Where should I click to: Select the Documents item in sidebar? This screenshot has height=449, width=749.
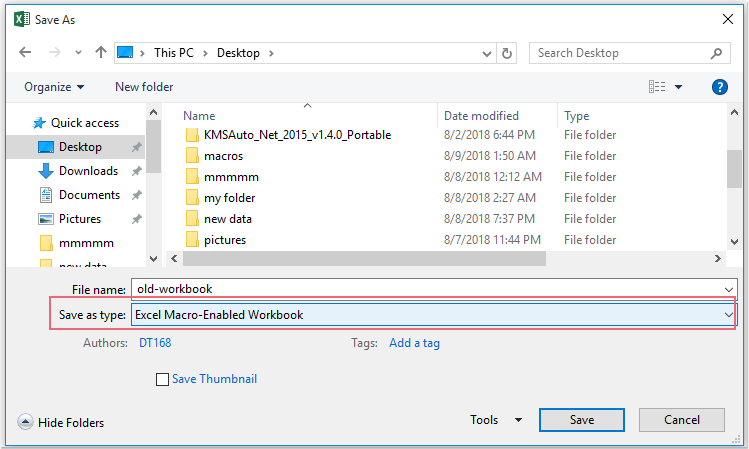(89, 195)
